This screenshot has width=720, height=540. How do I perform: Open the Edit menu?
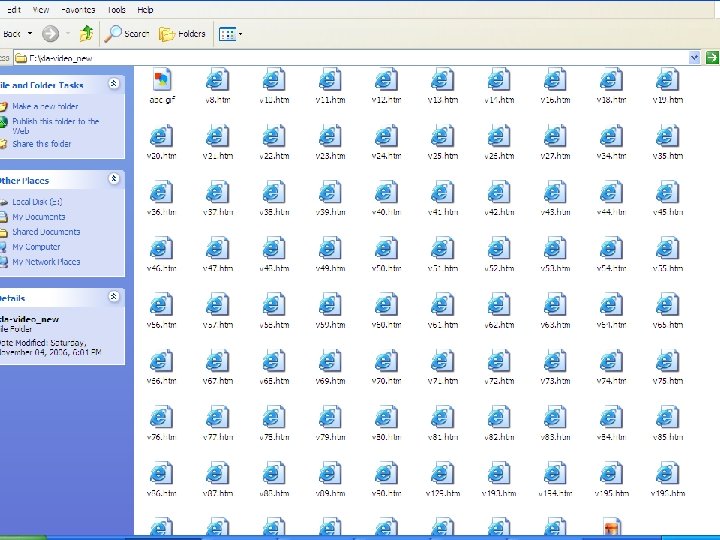coord(14,10)
